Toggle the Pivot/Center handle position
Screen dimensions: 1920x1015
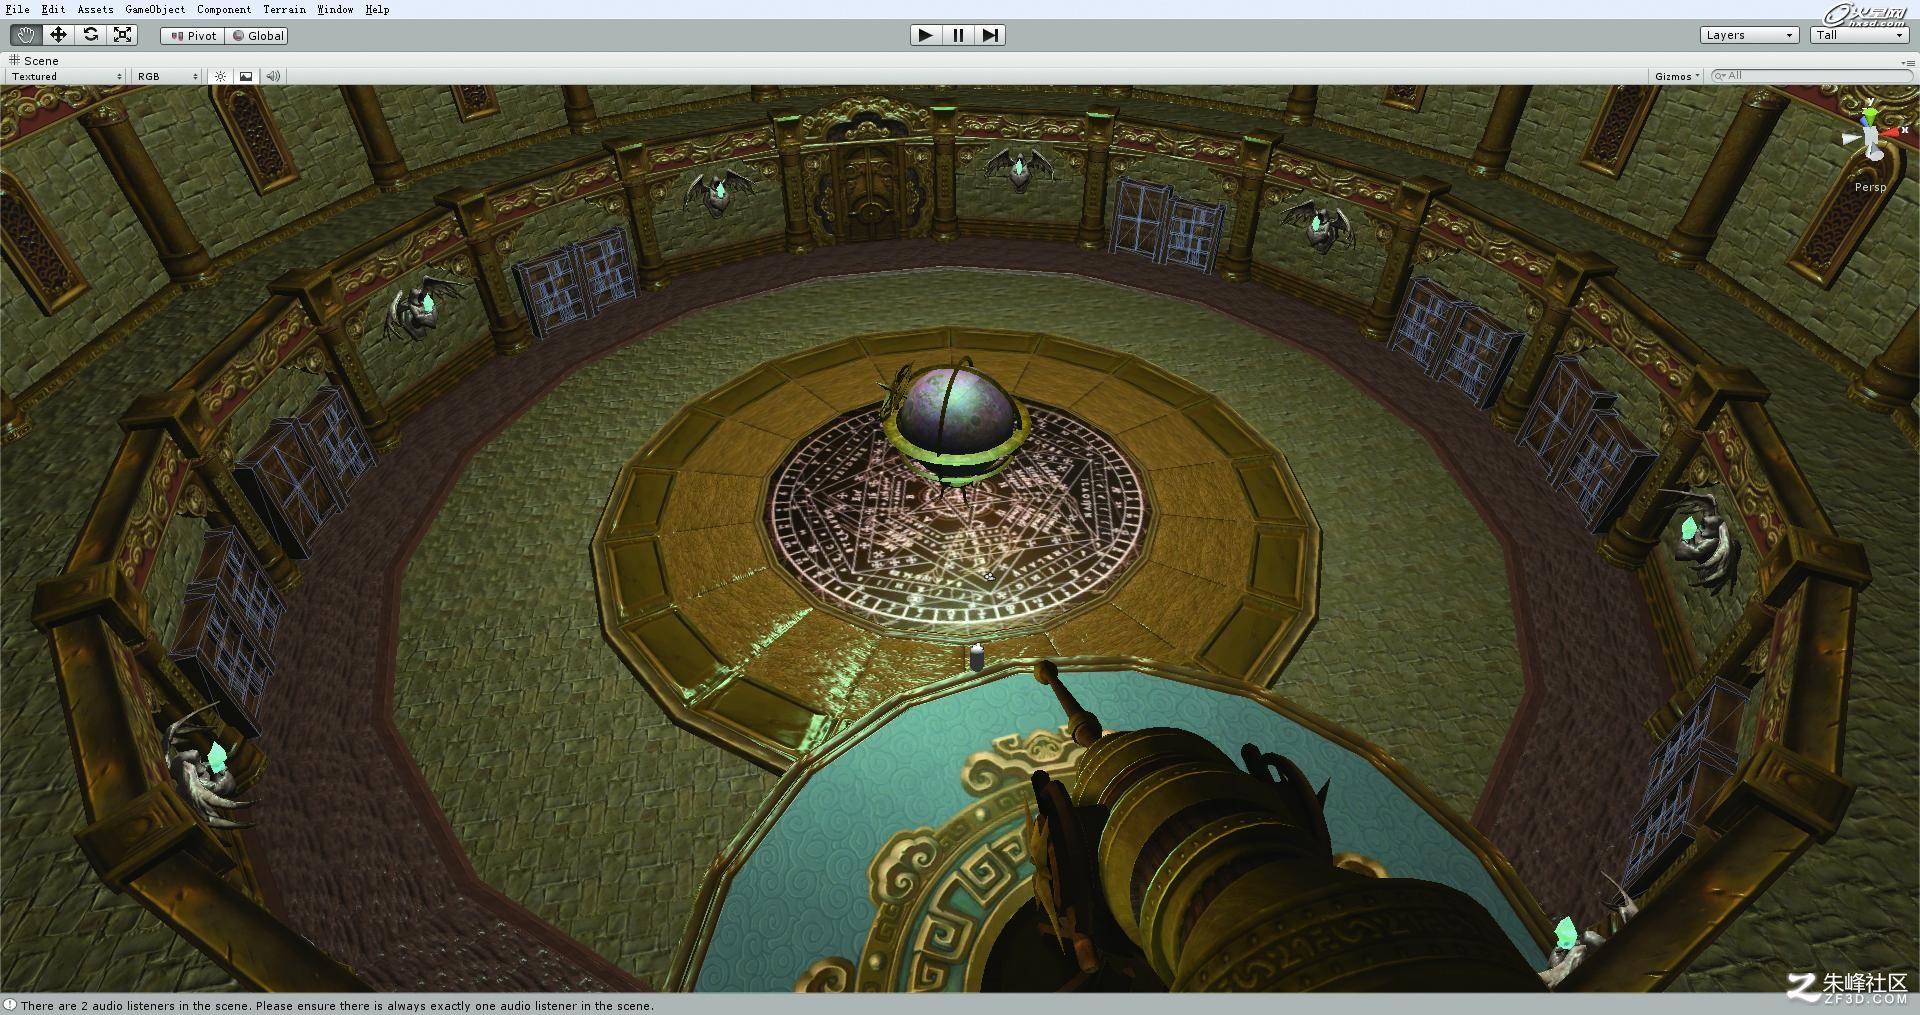pyautogui.click(x=193, y=35)
